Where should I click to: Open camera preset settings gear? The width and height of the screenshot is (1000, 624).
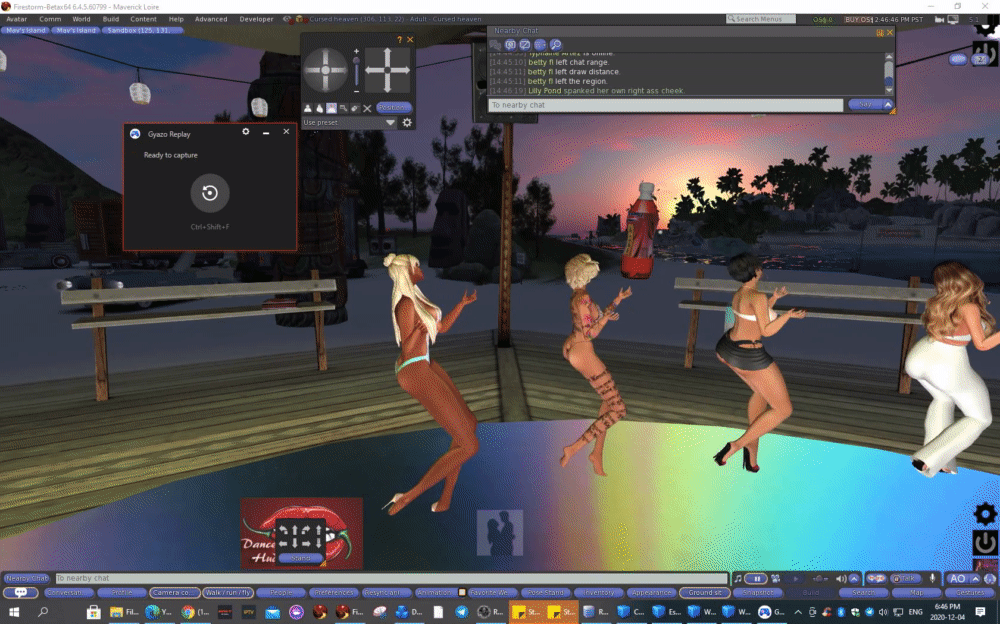click(x=407, y=123)
